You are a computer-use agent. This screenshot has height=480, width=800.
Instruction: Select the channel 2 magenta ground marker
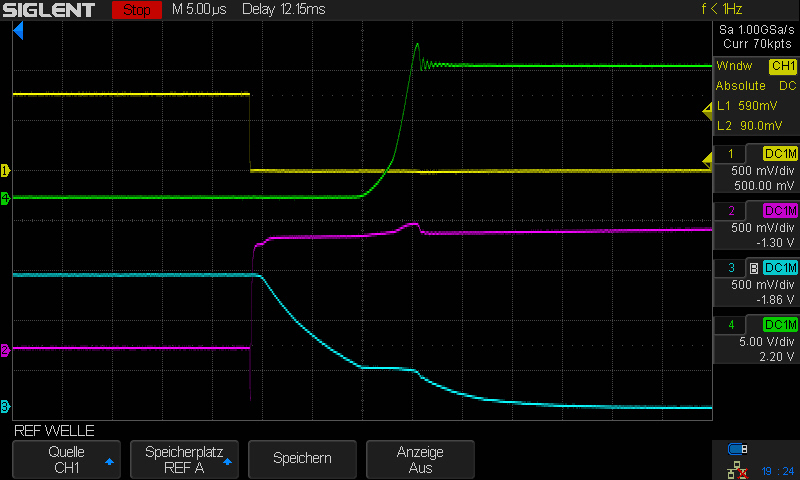(x=5, y=350)
